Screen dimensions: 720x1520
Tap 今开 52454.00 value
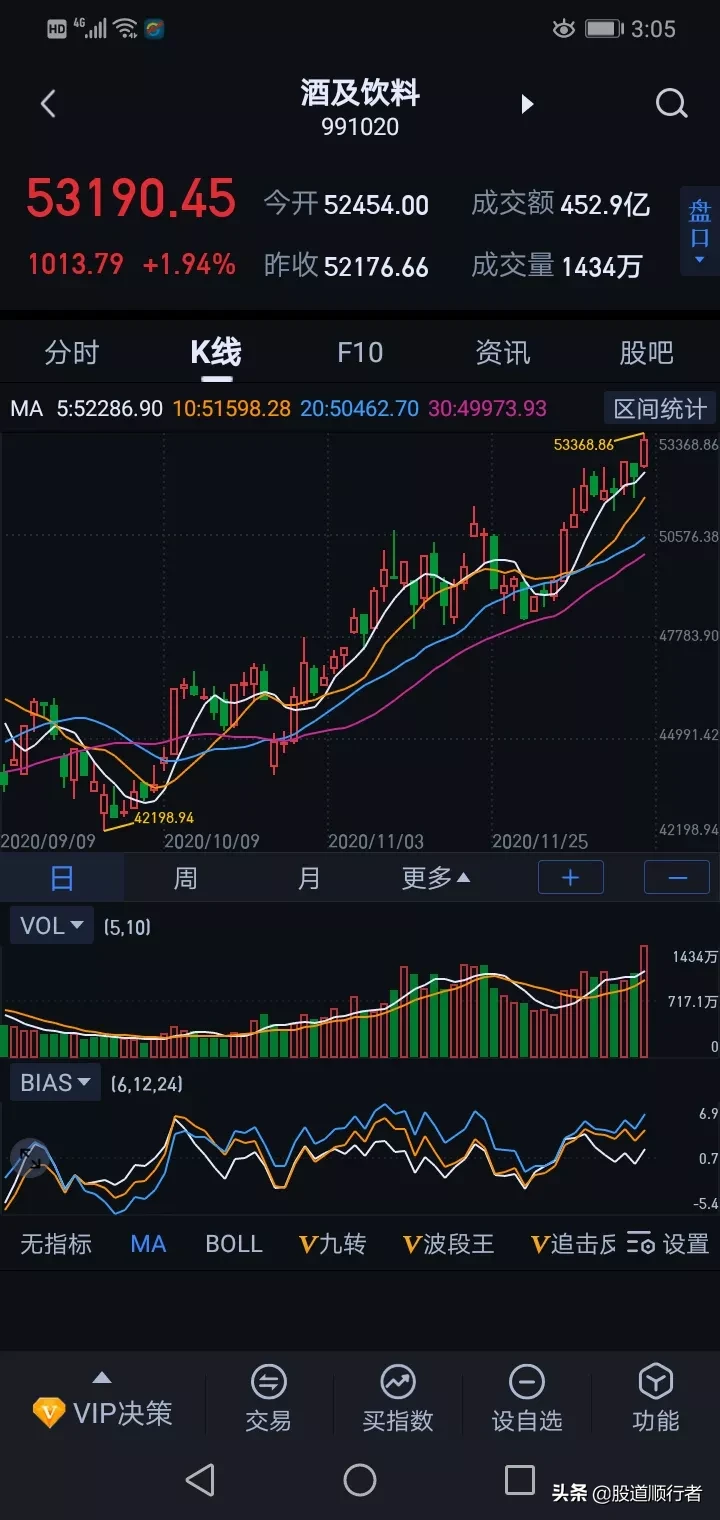tap(377, 205)
